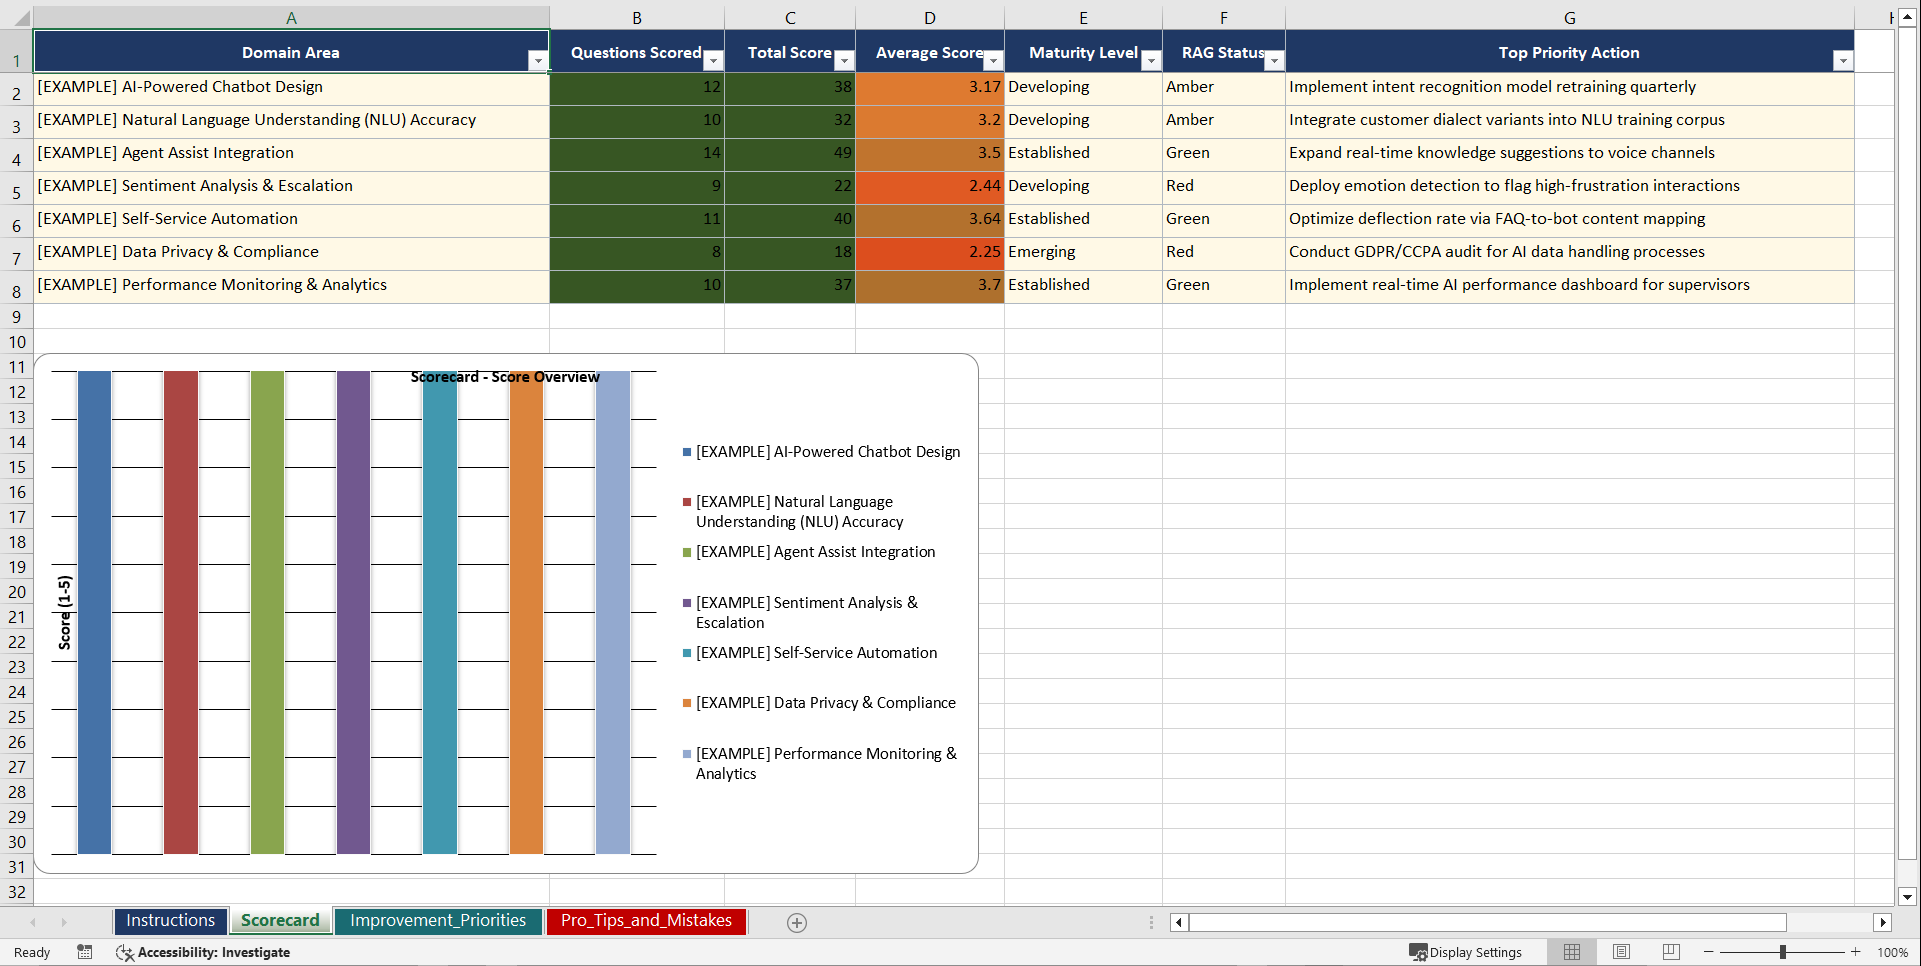Viewport: 1921px width, 966px height.
Task: Click the next sheet navigation arrow
Action: click(64, 922)
